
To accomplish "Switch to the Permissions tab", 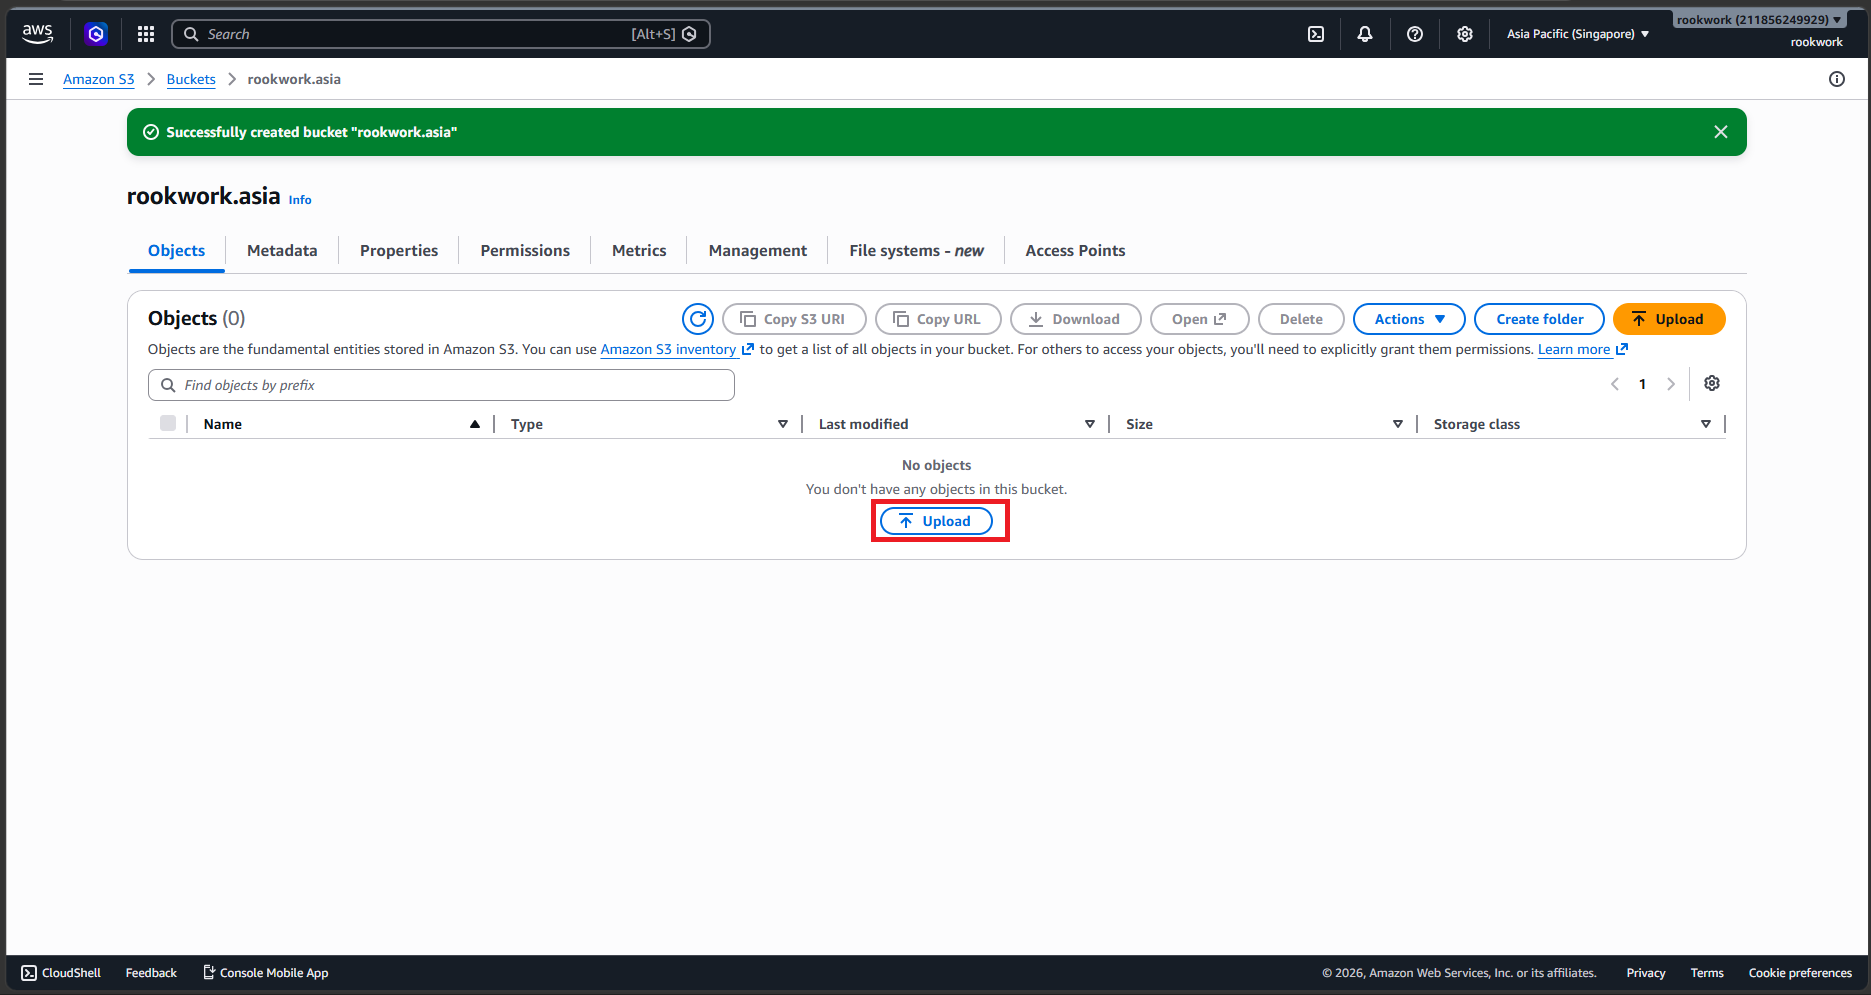I will click(525, 251).
